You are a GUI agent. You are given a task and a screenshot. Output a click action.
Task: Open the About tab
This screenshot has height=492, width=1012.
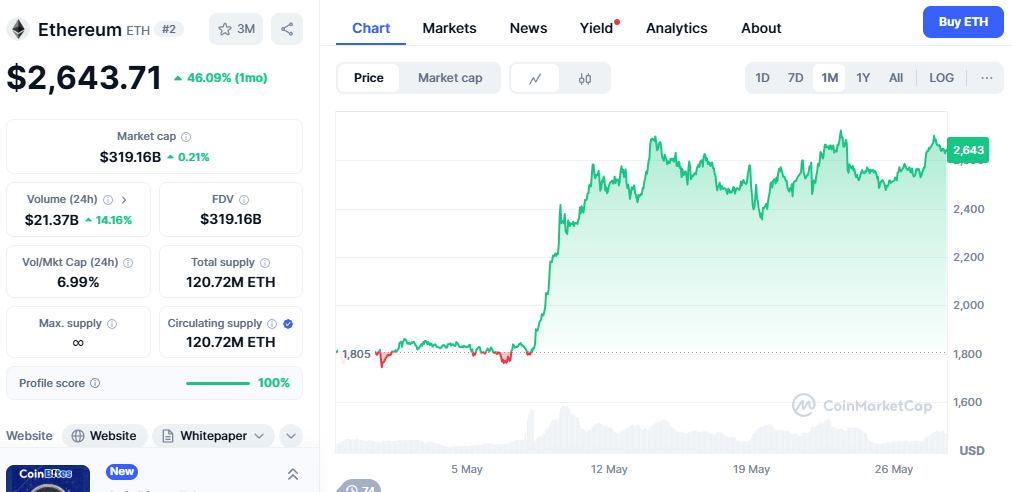pos(761,28)
